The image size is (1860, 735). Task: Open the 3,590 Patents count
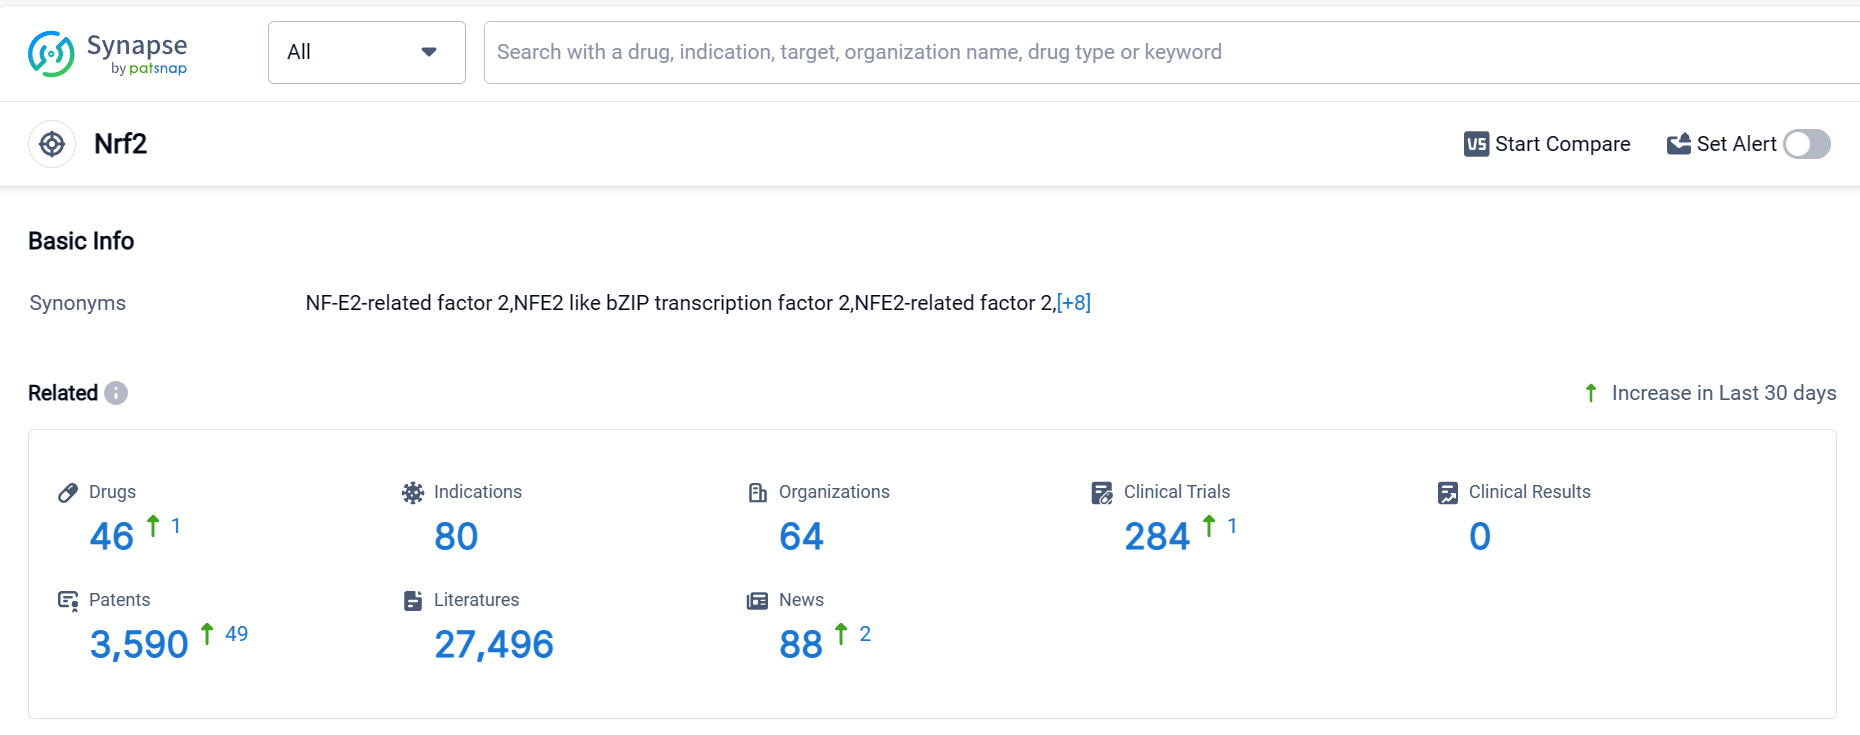pos(139,645)
